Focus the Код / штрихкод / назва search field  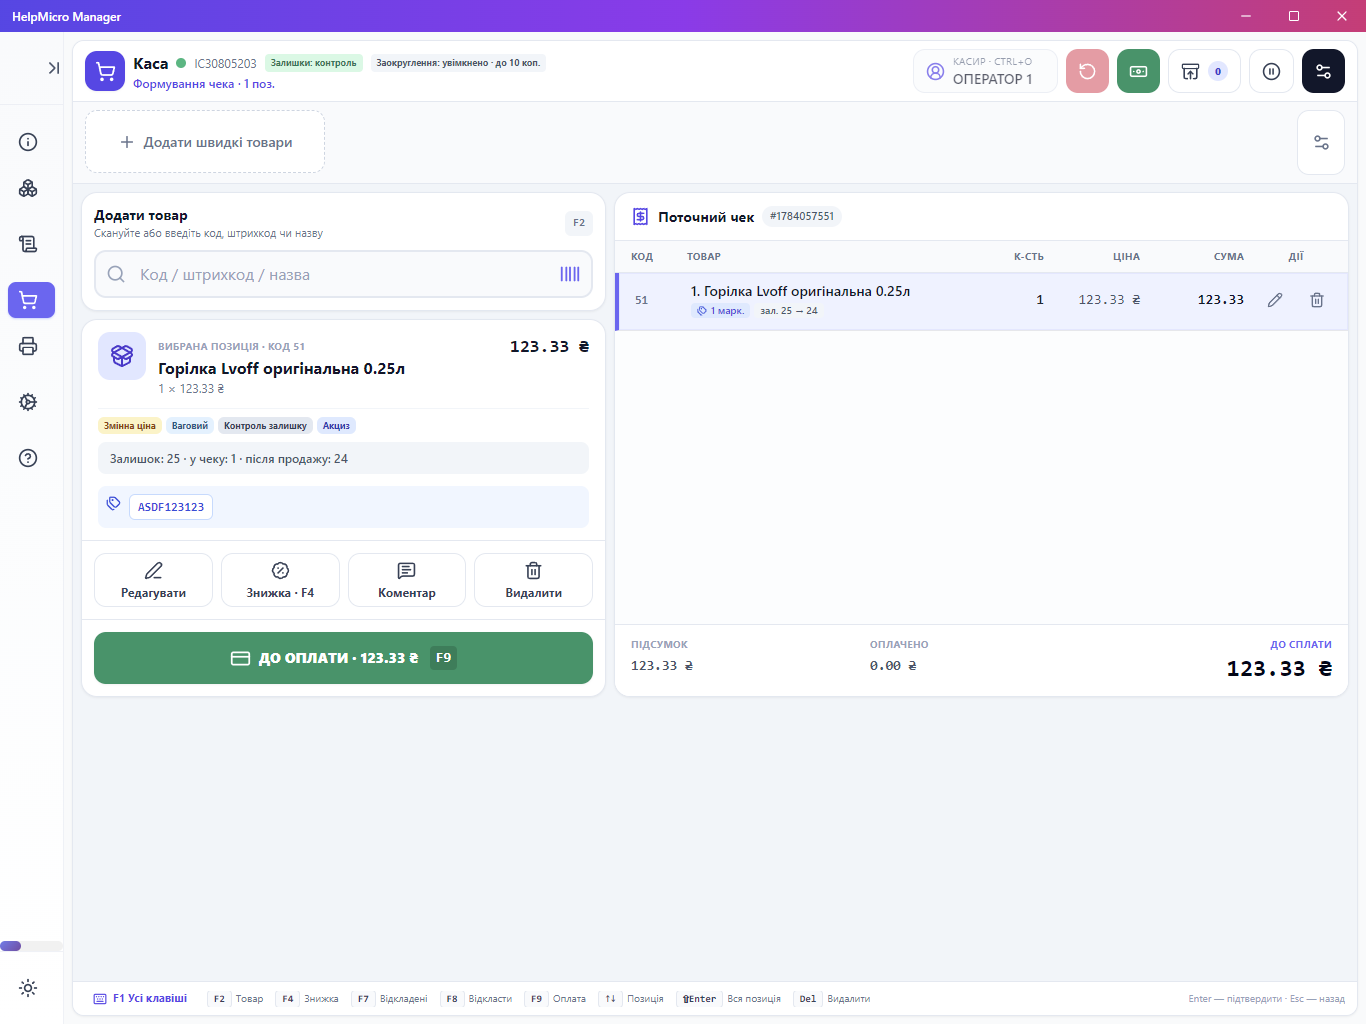[343, 274]
